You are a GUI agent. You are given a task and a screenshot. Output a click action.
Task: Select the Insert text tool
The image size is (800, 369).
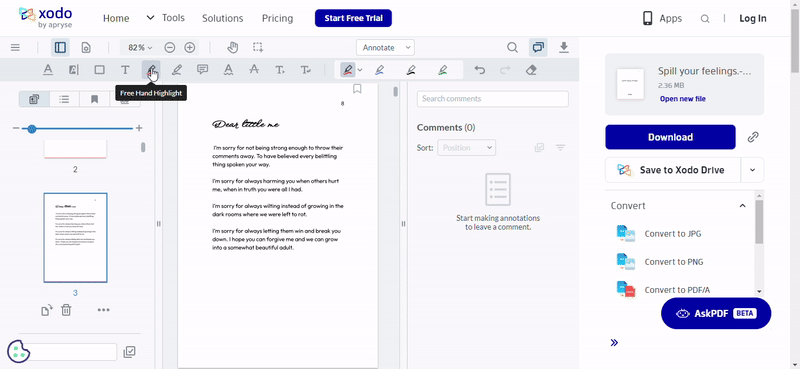(280, 70)
